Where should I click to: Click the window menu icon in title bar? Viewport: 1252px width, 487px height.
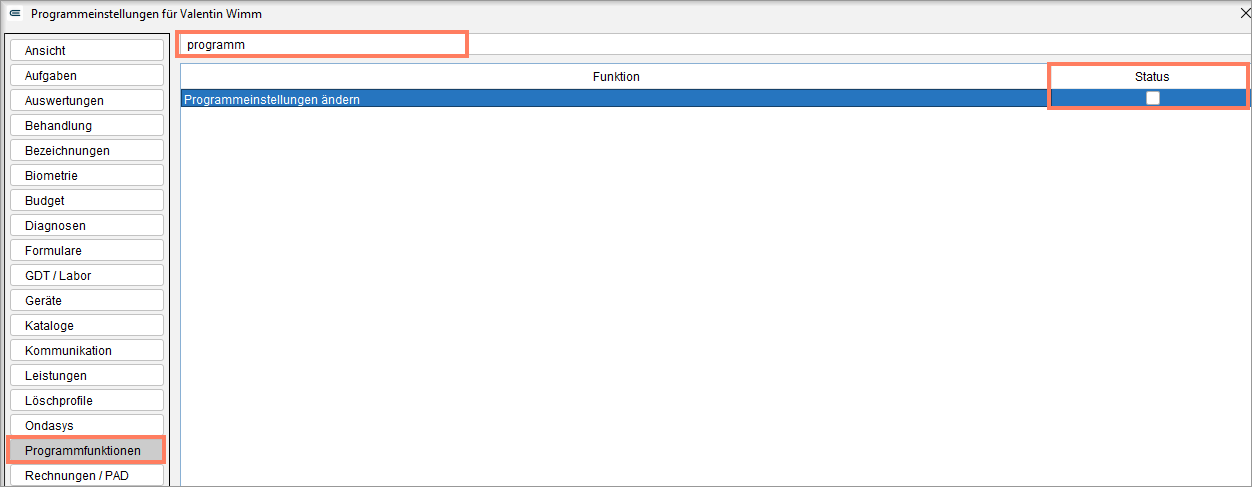point(15,14)
